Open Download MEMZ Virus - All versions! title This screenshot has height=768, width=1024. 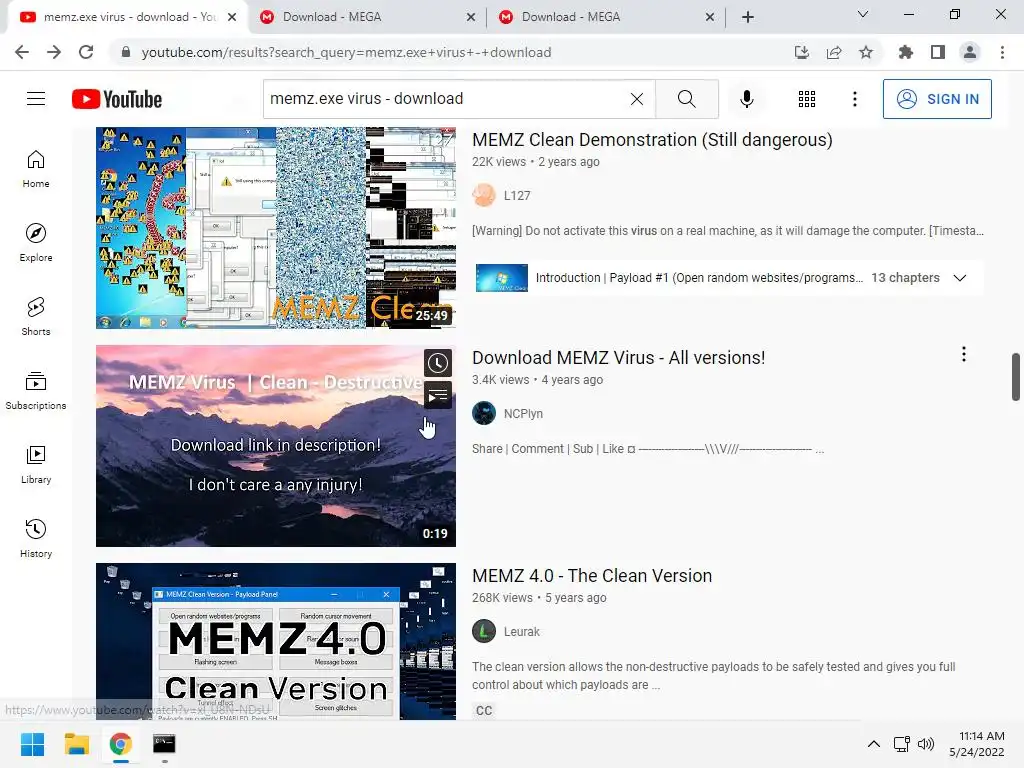pos(618,358)
